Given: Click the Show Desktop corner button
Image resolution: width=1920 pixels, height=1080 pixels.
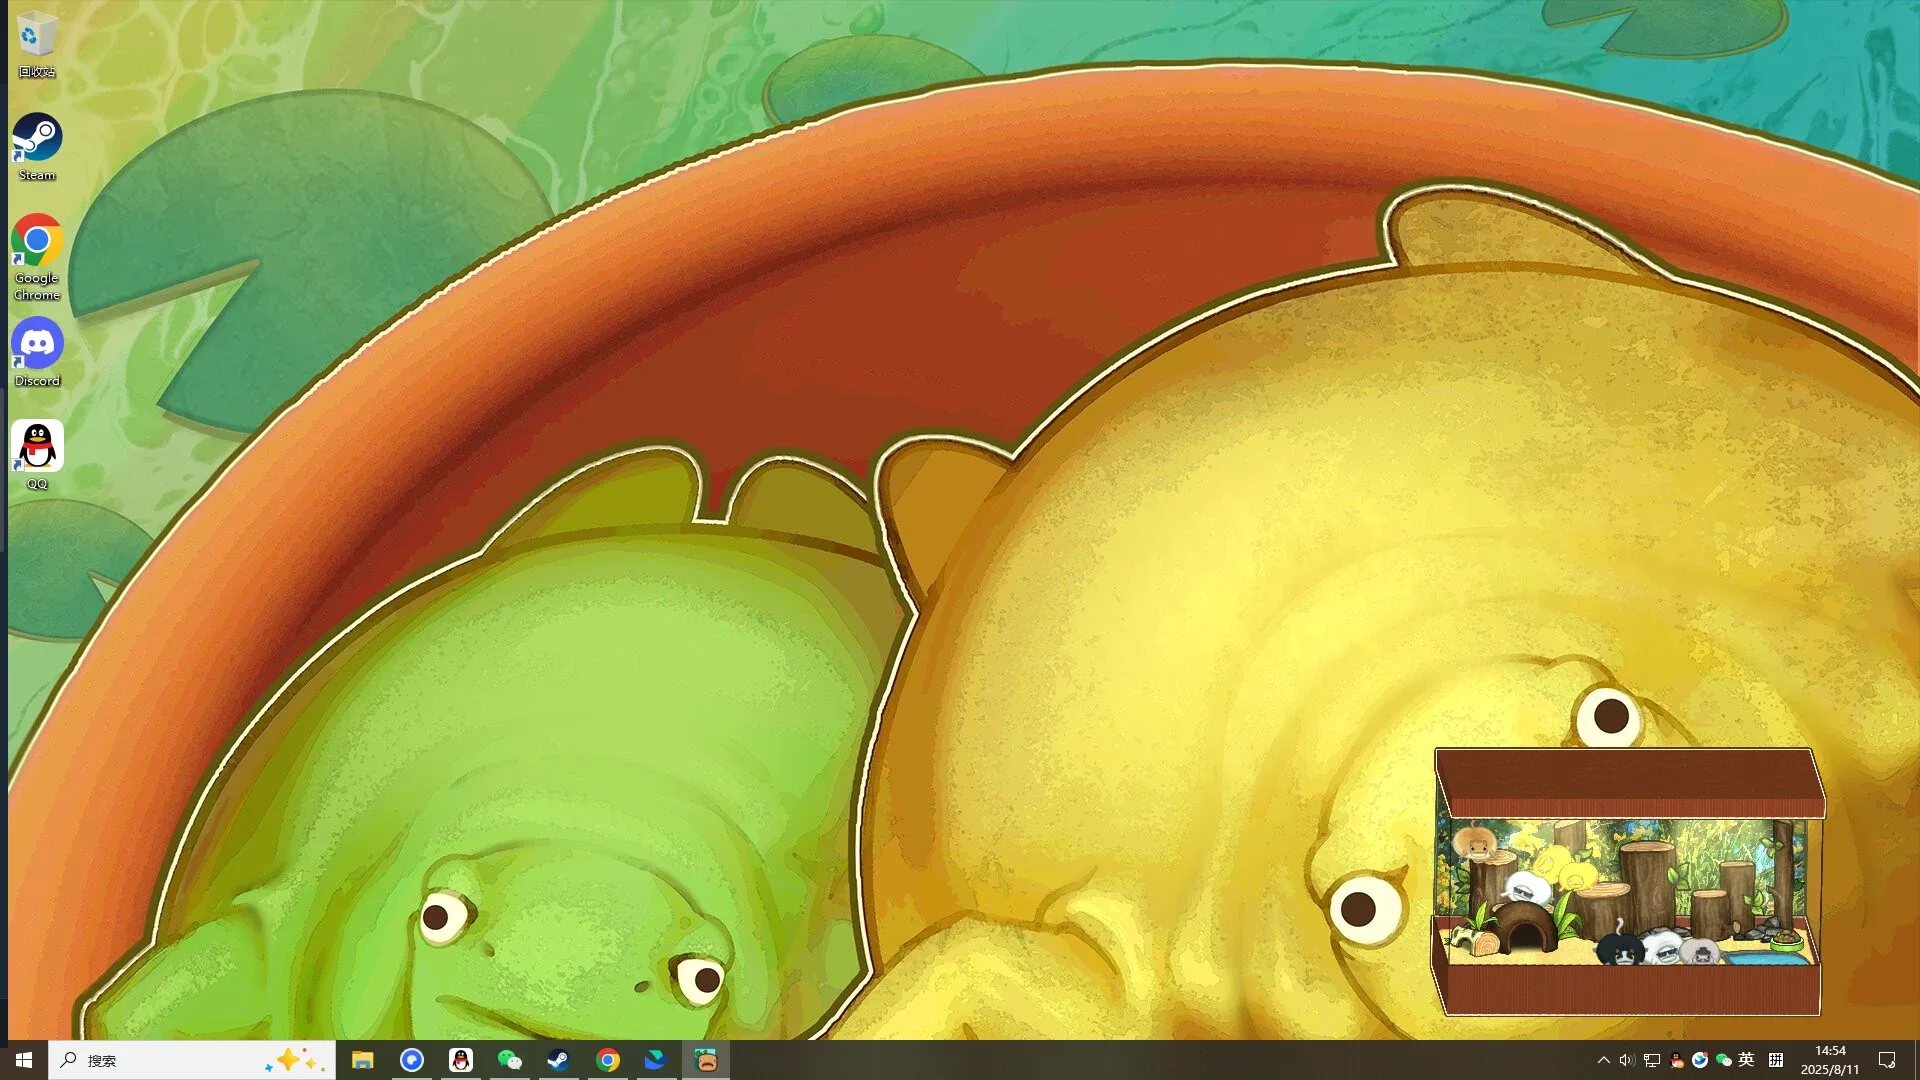Looking at the screenshot, I should click(x=1917, y=1060).
